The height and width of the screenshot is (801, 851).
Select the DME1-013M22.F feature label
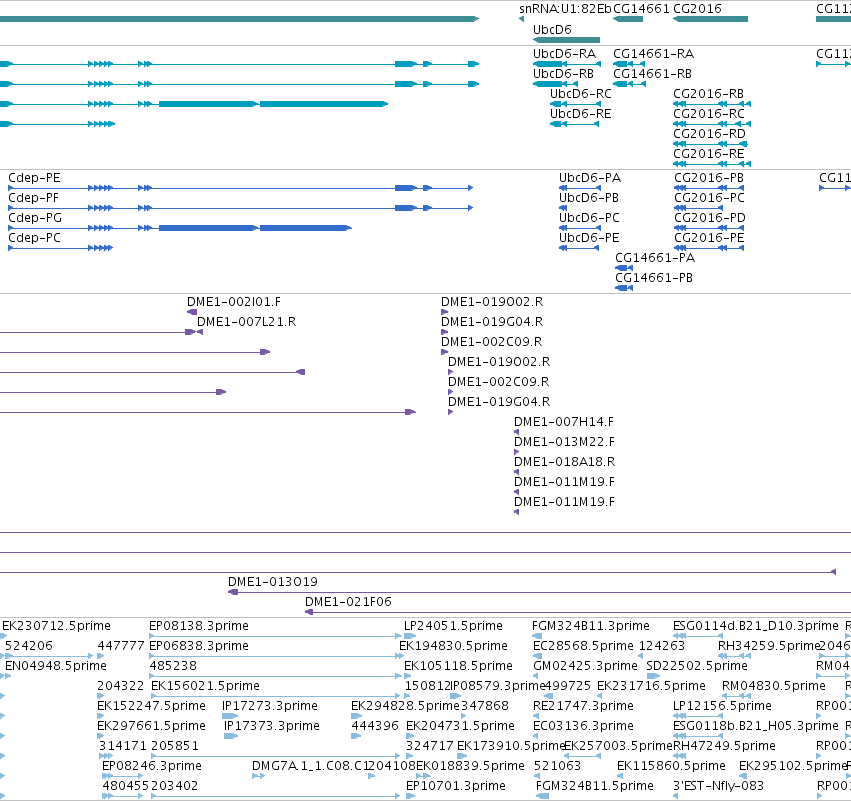click(x=564, y=442)
